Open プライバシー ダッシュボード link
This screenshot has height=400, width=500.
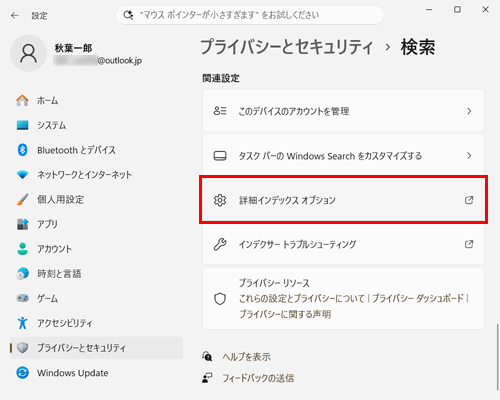[418, 298]
